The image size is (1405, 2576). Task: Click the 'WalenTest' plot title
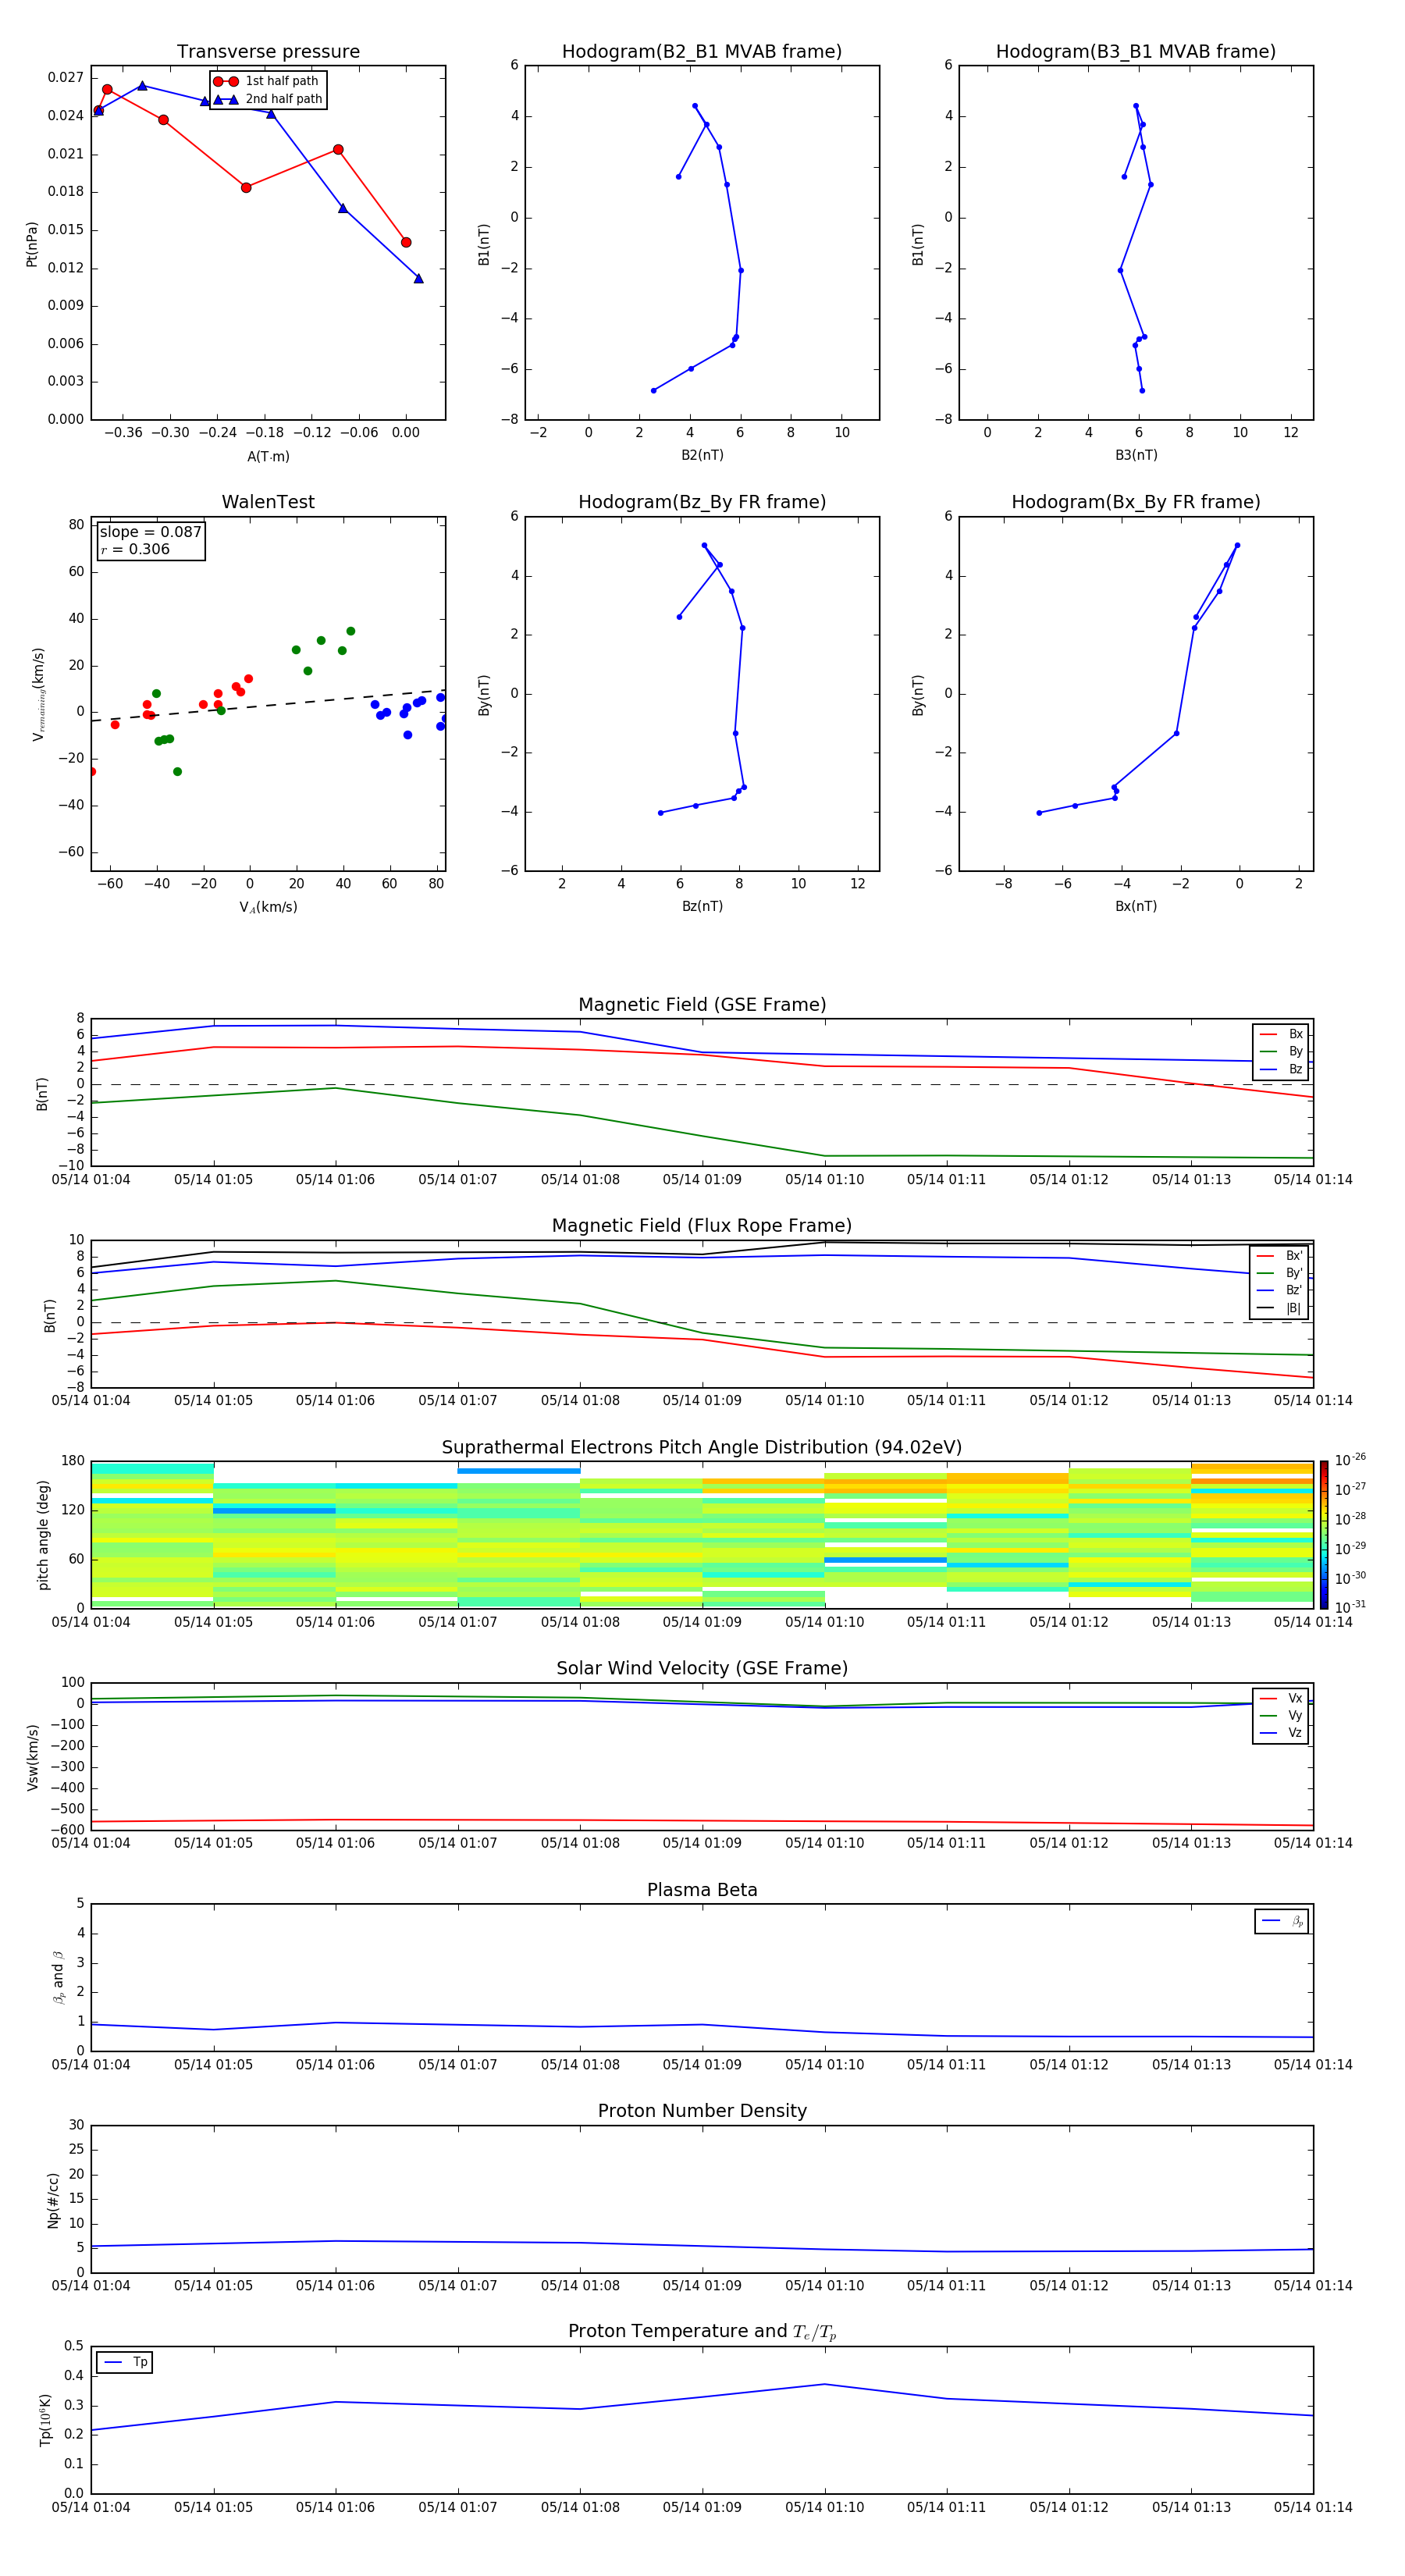click(268, 502)
